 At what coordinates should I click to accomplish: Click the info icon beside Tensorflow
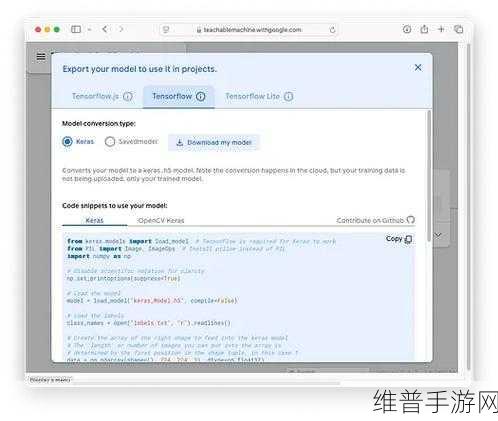(201, 96)
